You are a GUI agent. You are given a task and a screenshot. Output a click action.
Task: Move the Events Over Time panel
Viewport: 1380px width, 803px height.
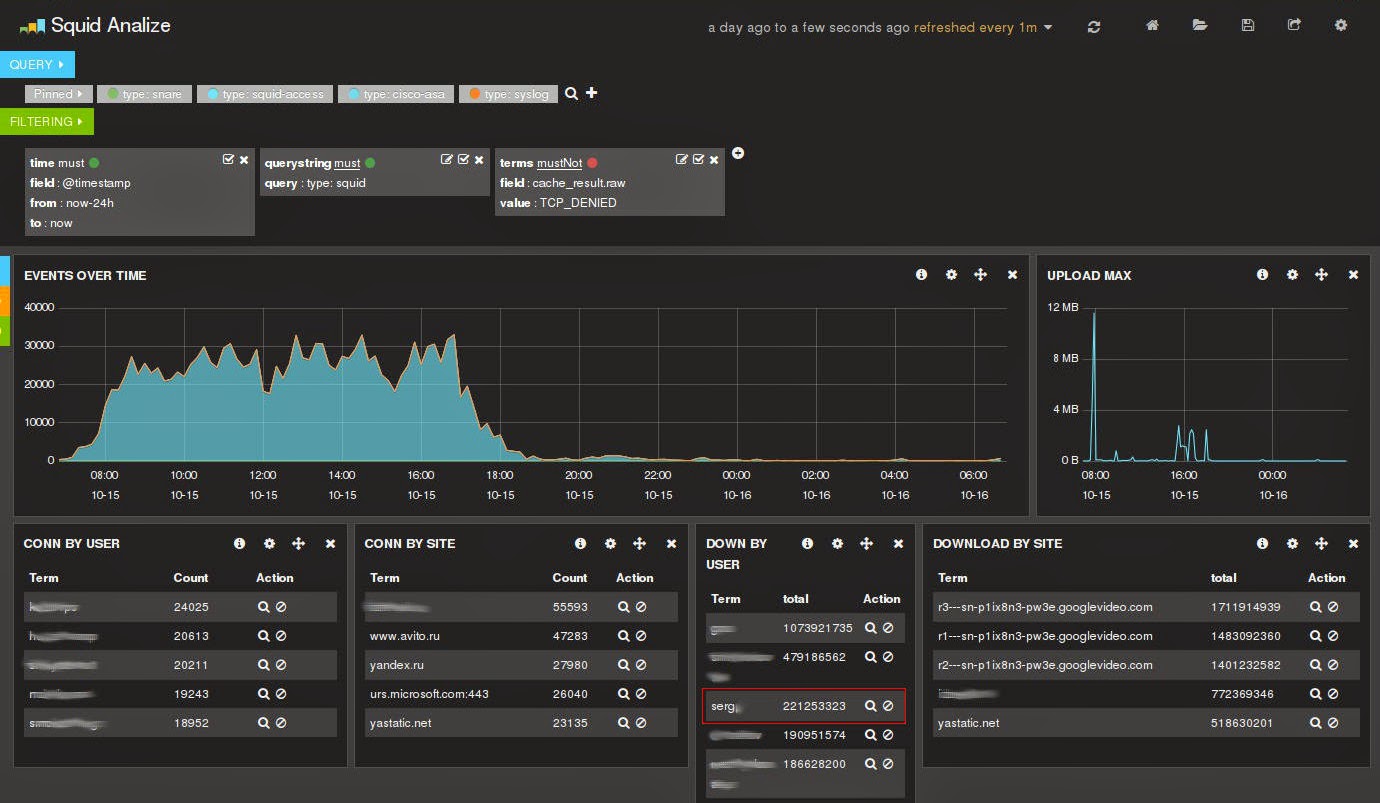coord(980,274)
